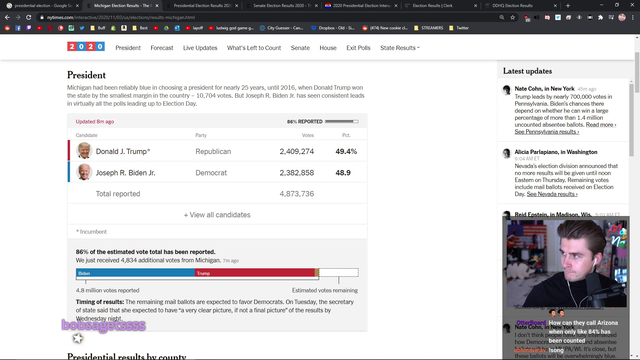The height and width of the screenshot is (360, 640).
Task: Click the browser forward arrow
Action: (18, 18)
